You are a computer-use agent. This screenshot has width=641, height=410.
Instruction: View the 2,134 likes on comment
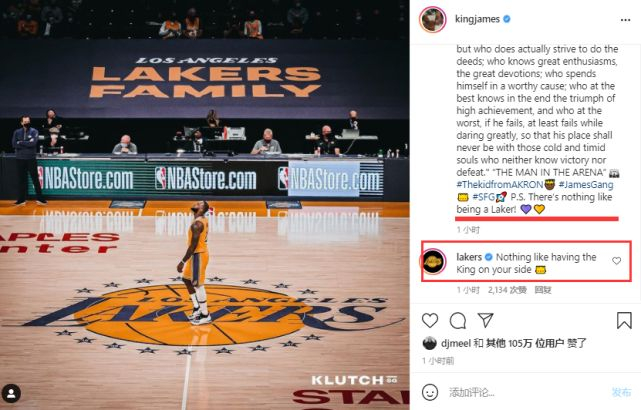(x=507, y=290)
